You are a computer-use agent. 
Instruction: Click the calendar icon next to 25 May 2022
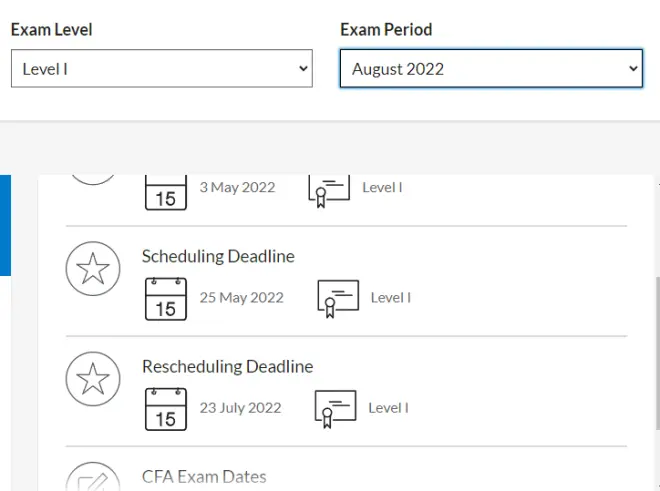click(x=166, y=298)
